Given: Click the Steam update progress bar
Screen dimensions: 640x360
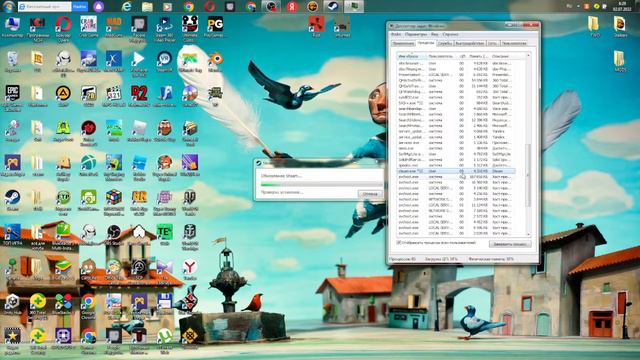Looking at the screenshot, I should click(x=322, y=184).
